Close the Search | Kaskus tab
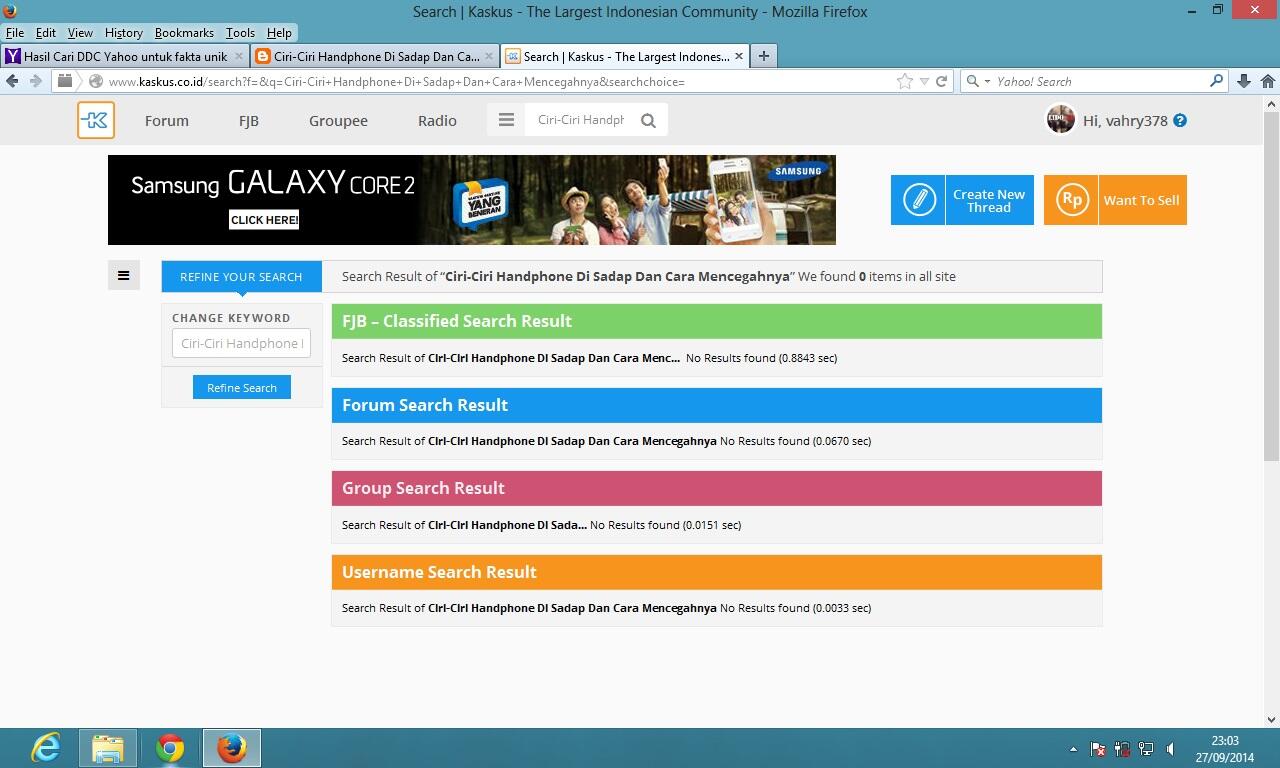The width and height of the screenshot is (1280, 768). (x=738, y=56)
